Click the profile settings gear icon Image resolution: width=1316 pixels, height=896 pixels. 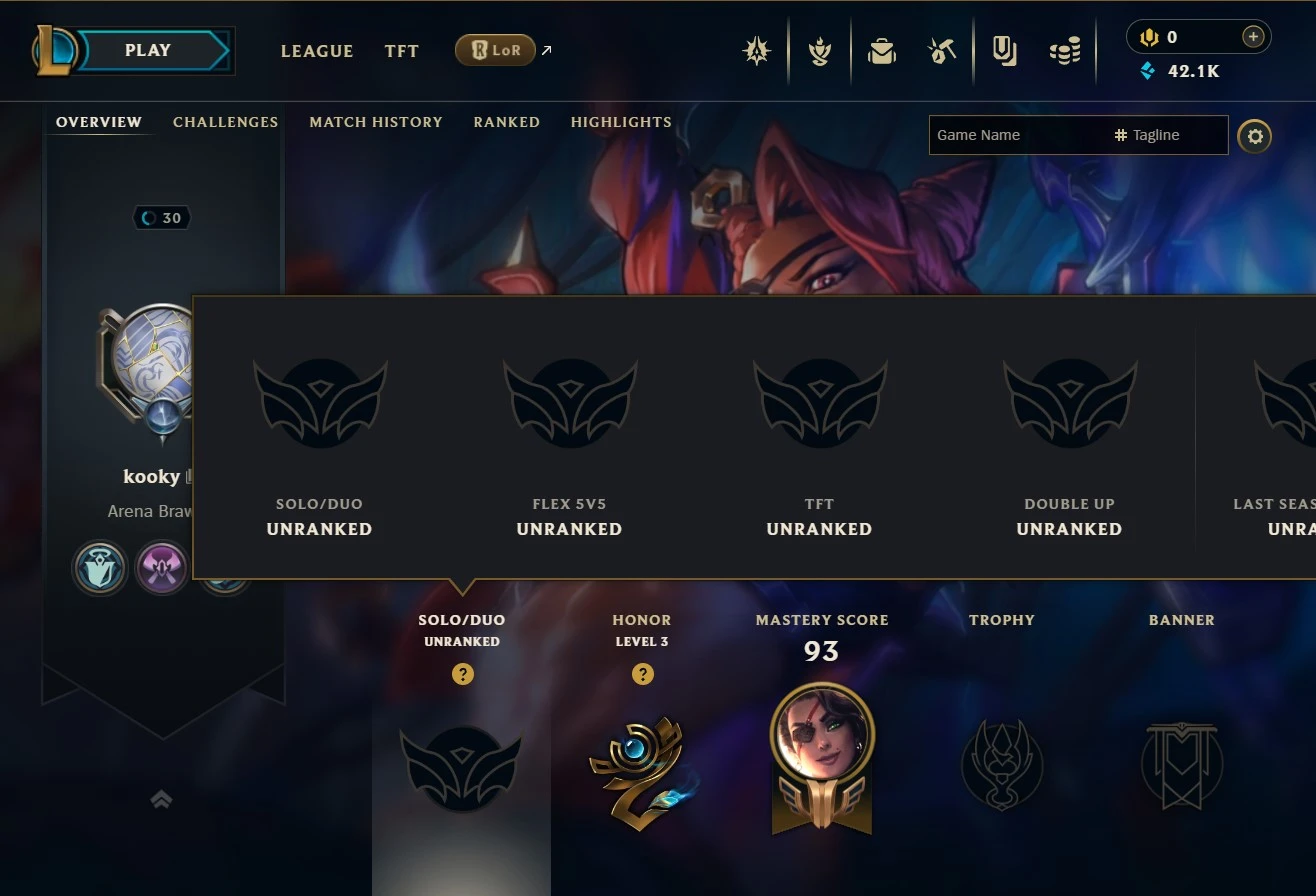(1255, 135)
